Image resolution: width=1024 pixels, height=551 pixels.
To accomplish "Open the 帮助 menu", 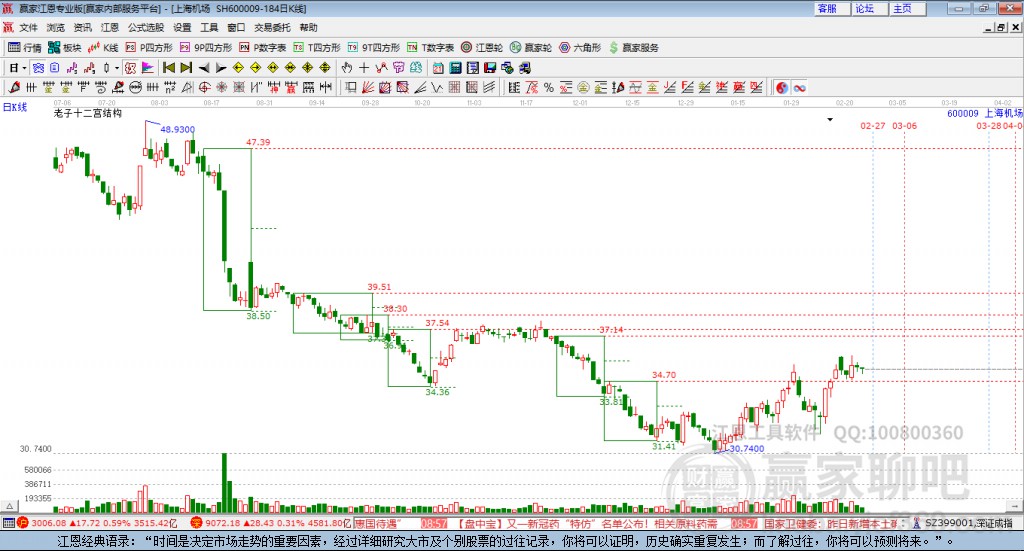I will click(x=308, y=27).
